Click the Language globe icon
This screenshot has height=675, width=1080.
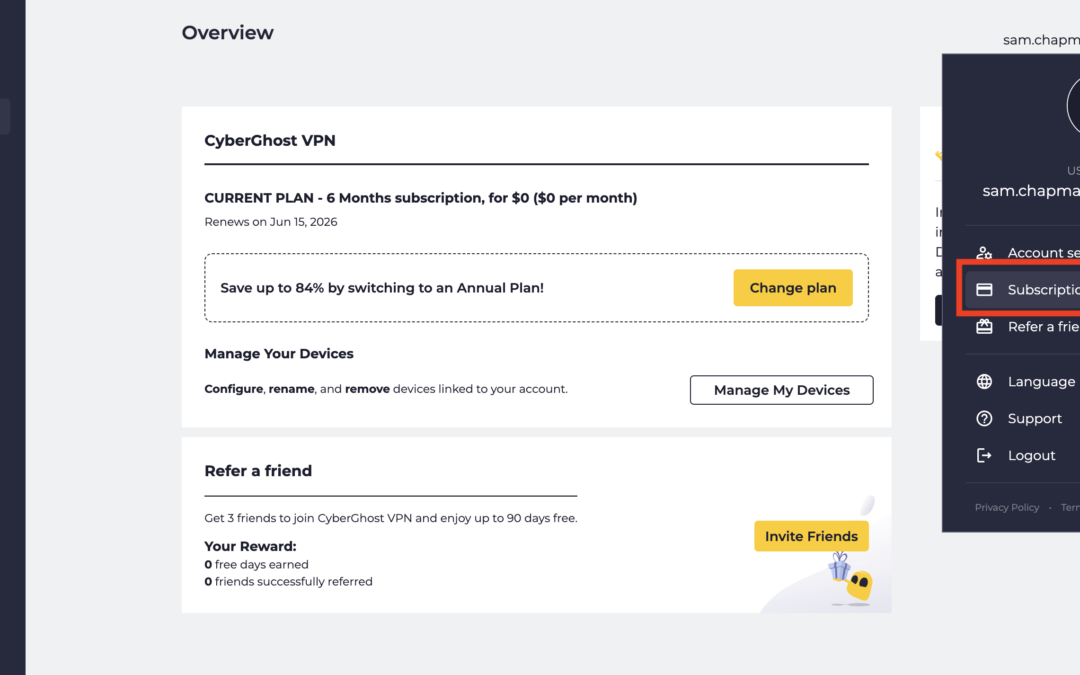click(x=984, y=382)
